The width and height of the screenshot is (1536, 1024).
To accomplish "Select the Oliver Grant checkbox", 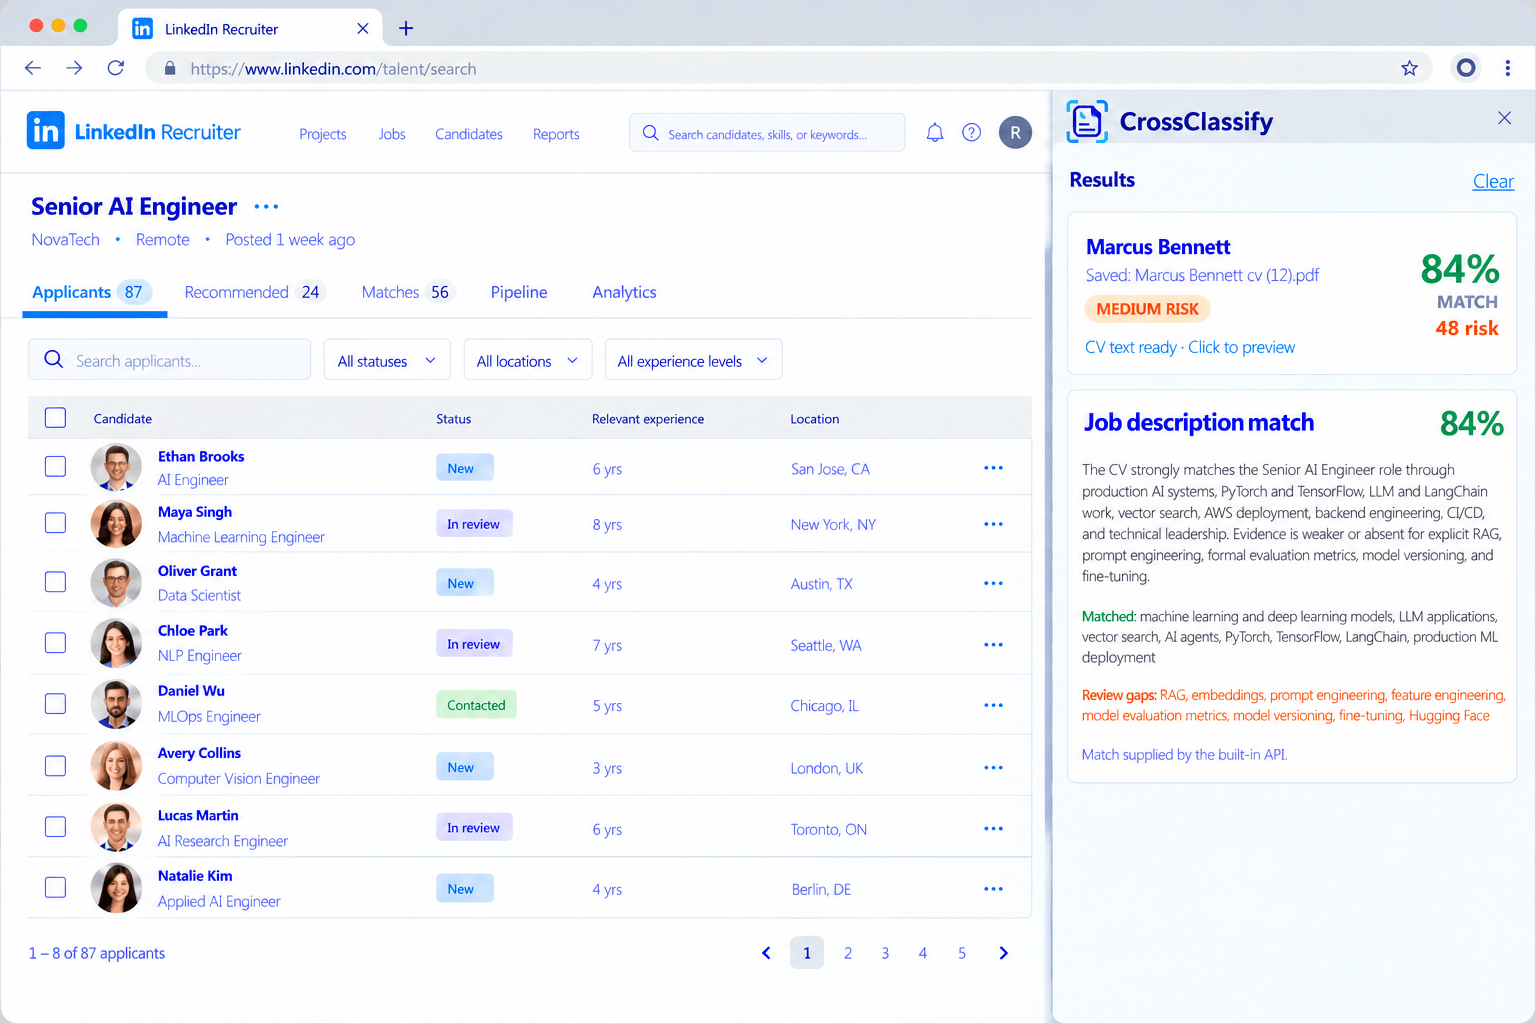I will tap(55, 582).
